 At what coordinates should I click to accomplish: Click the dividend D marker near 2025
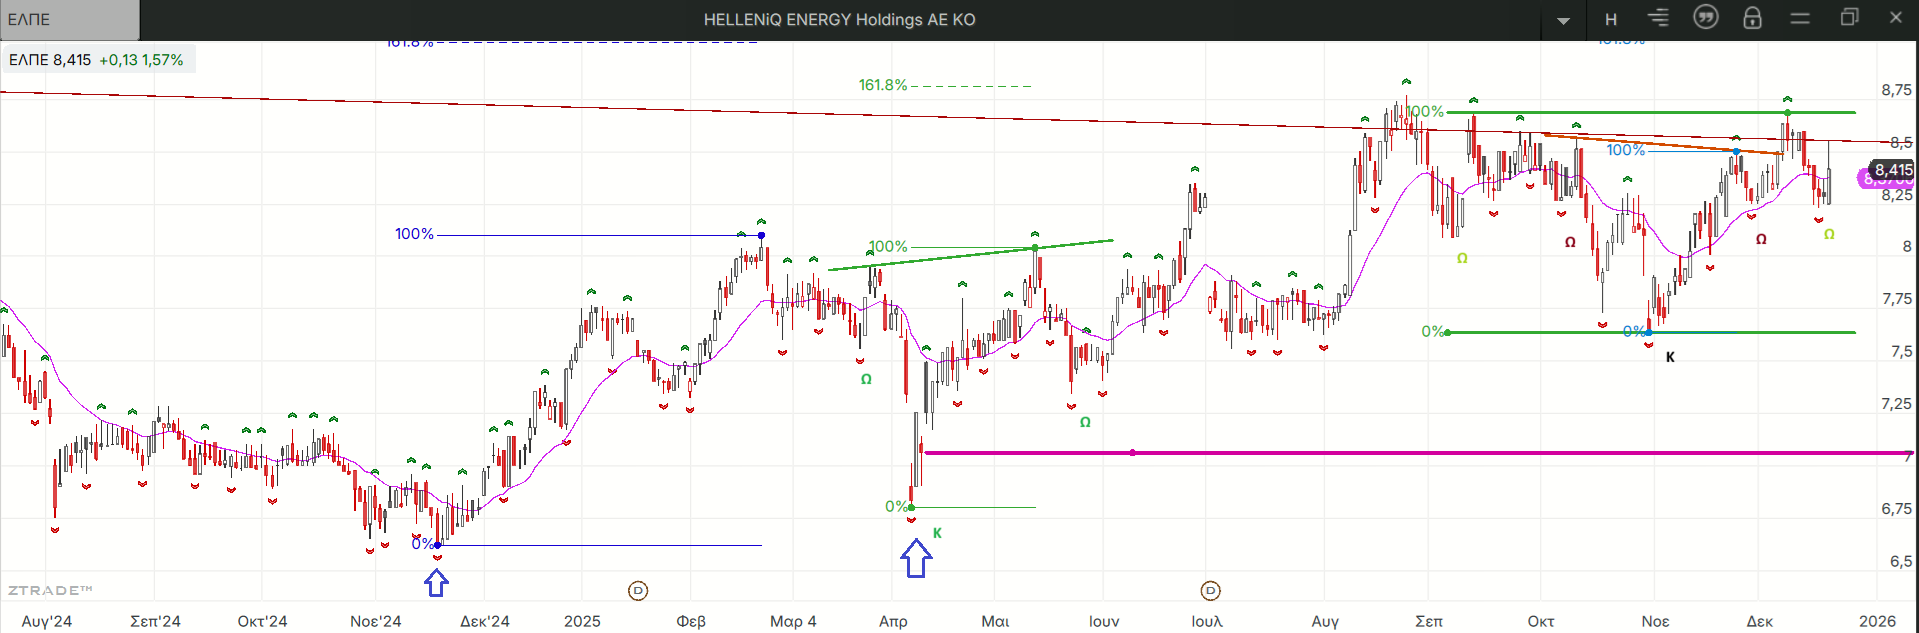click(x=638, y=591)
